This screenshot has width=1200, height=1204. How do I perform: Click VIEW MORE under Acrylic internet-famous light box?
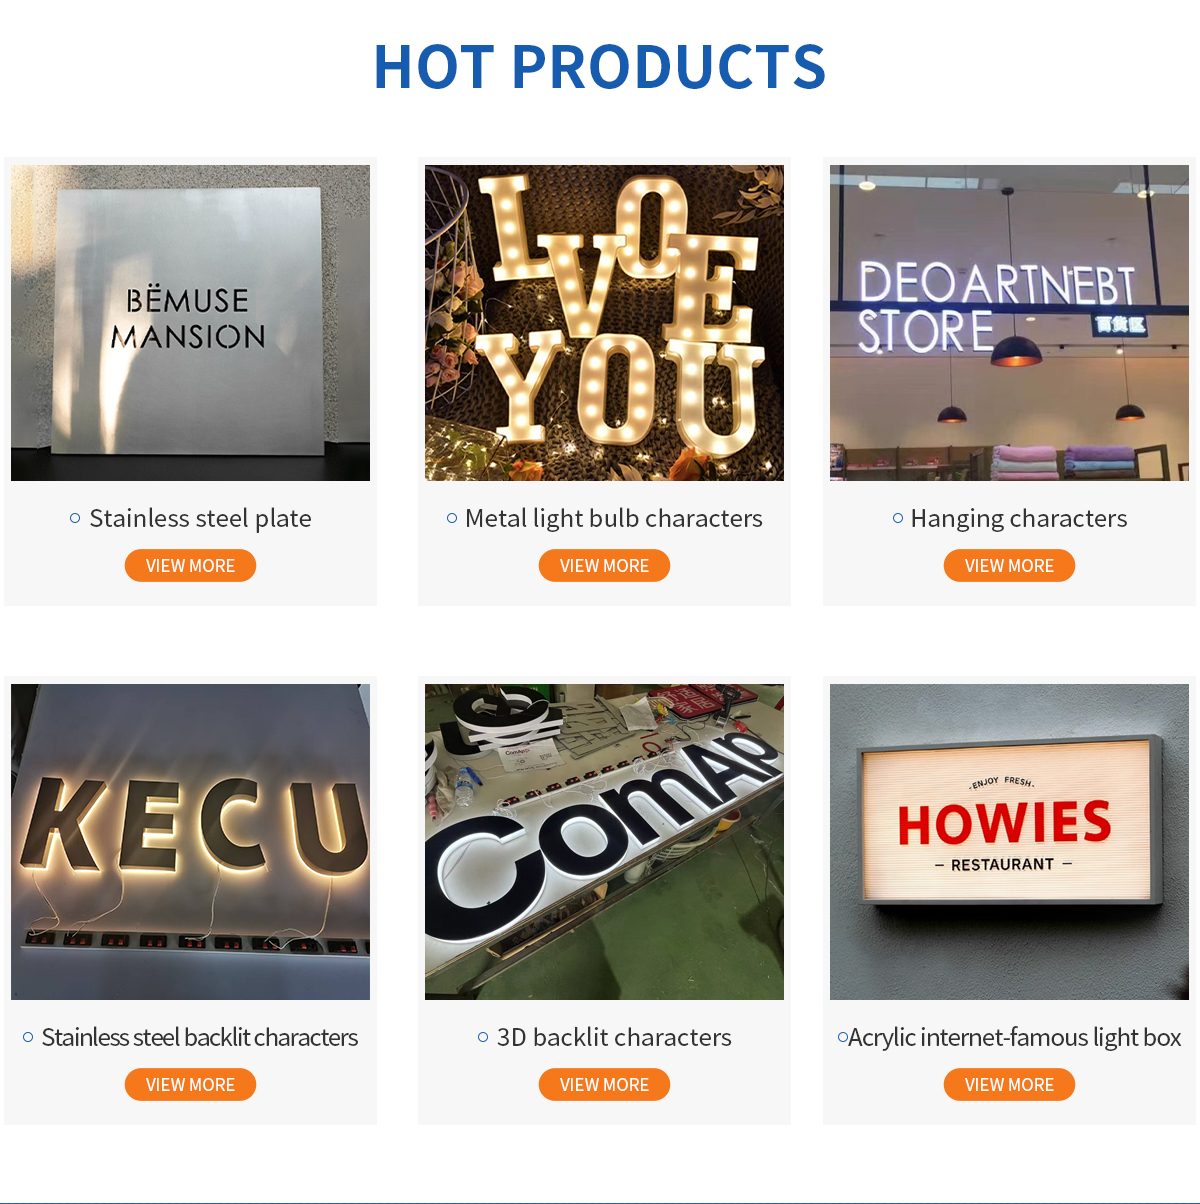[x=1009, y=1085]
